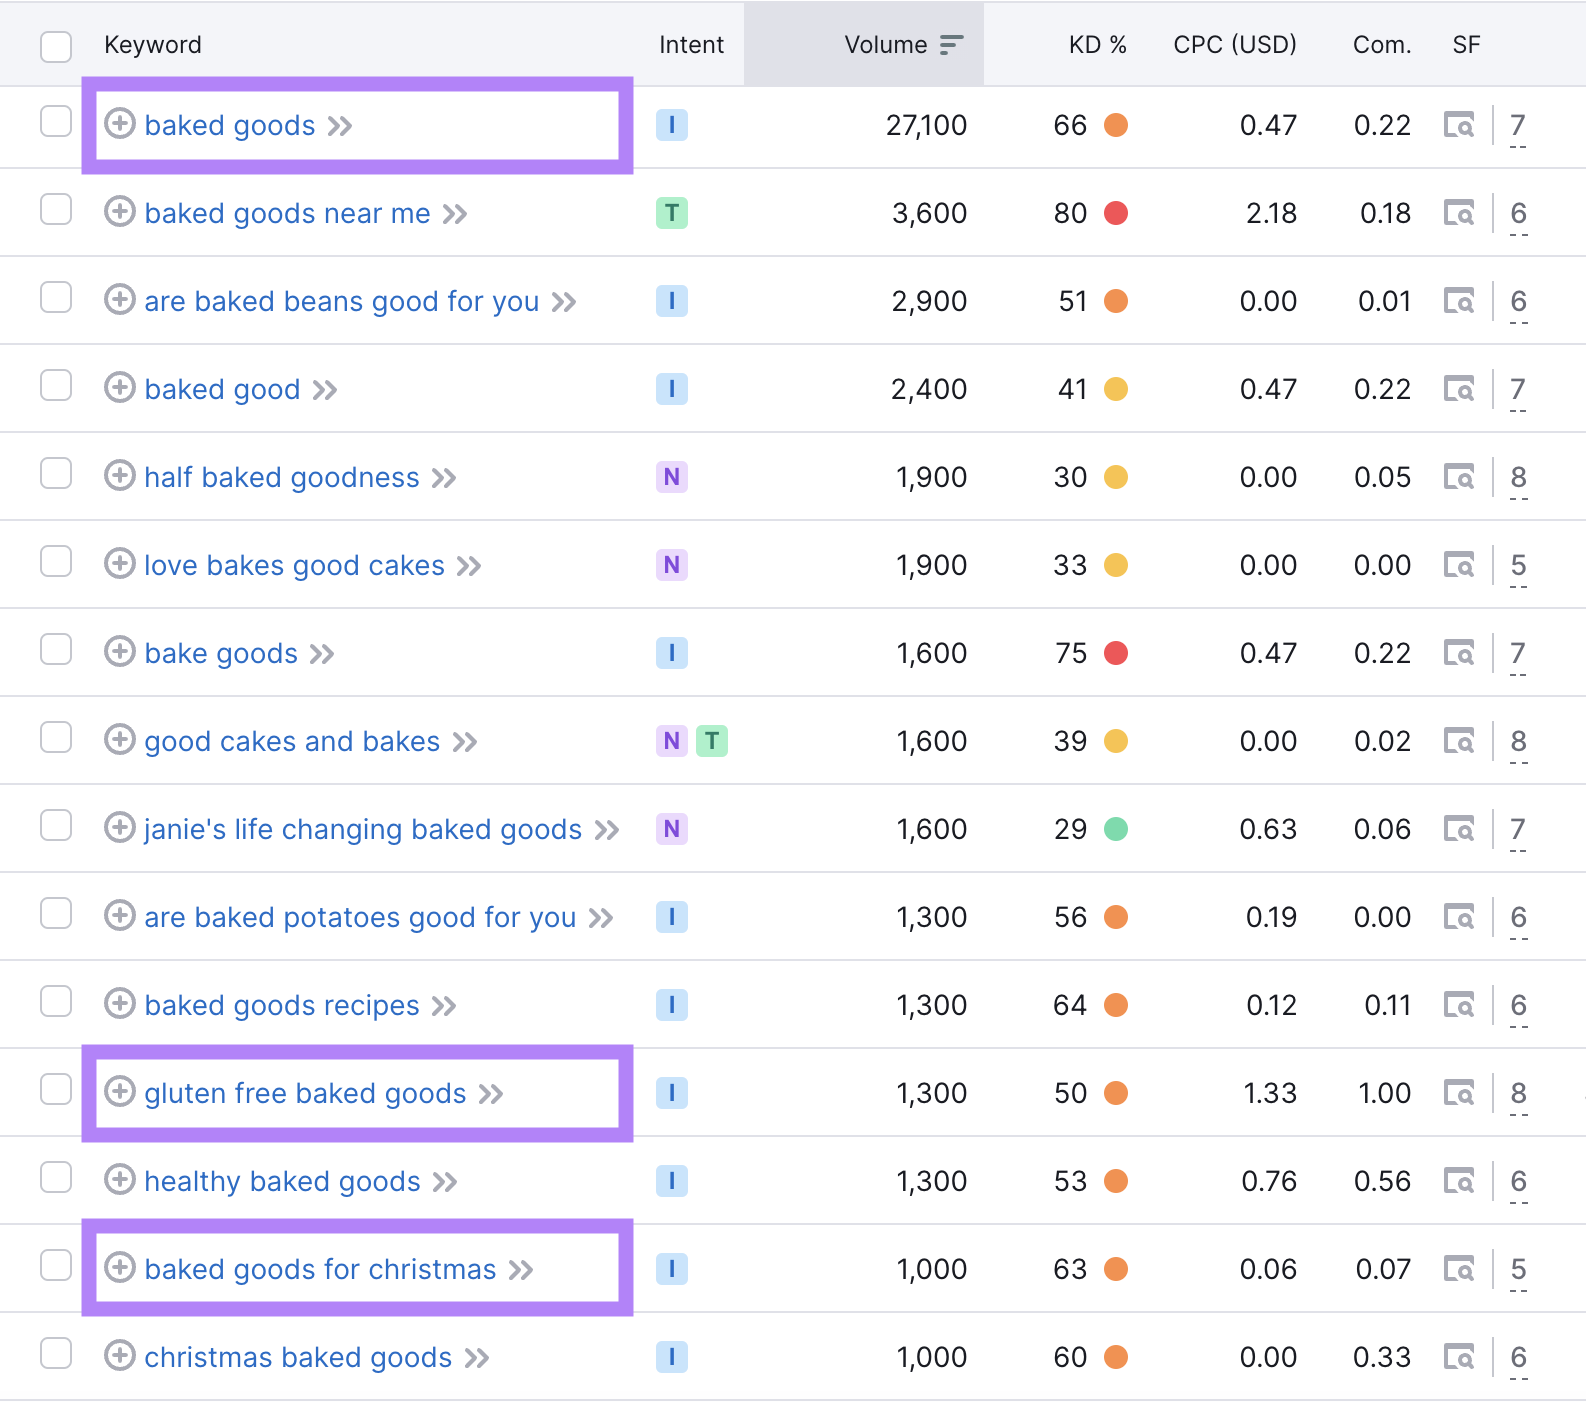
Task: View SERP icon for 'healthy baked goods'
Action: click(x=1459, y=1181)
